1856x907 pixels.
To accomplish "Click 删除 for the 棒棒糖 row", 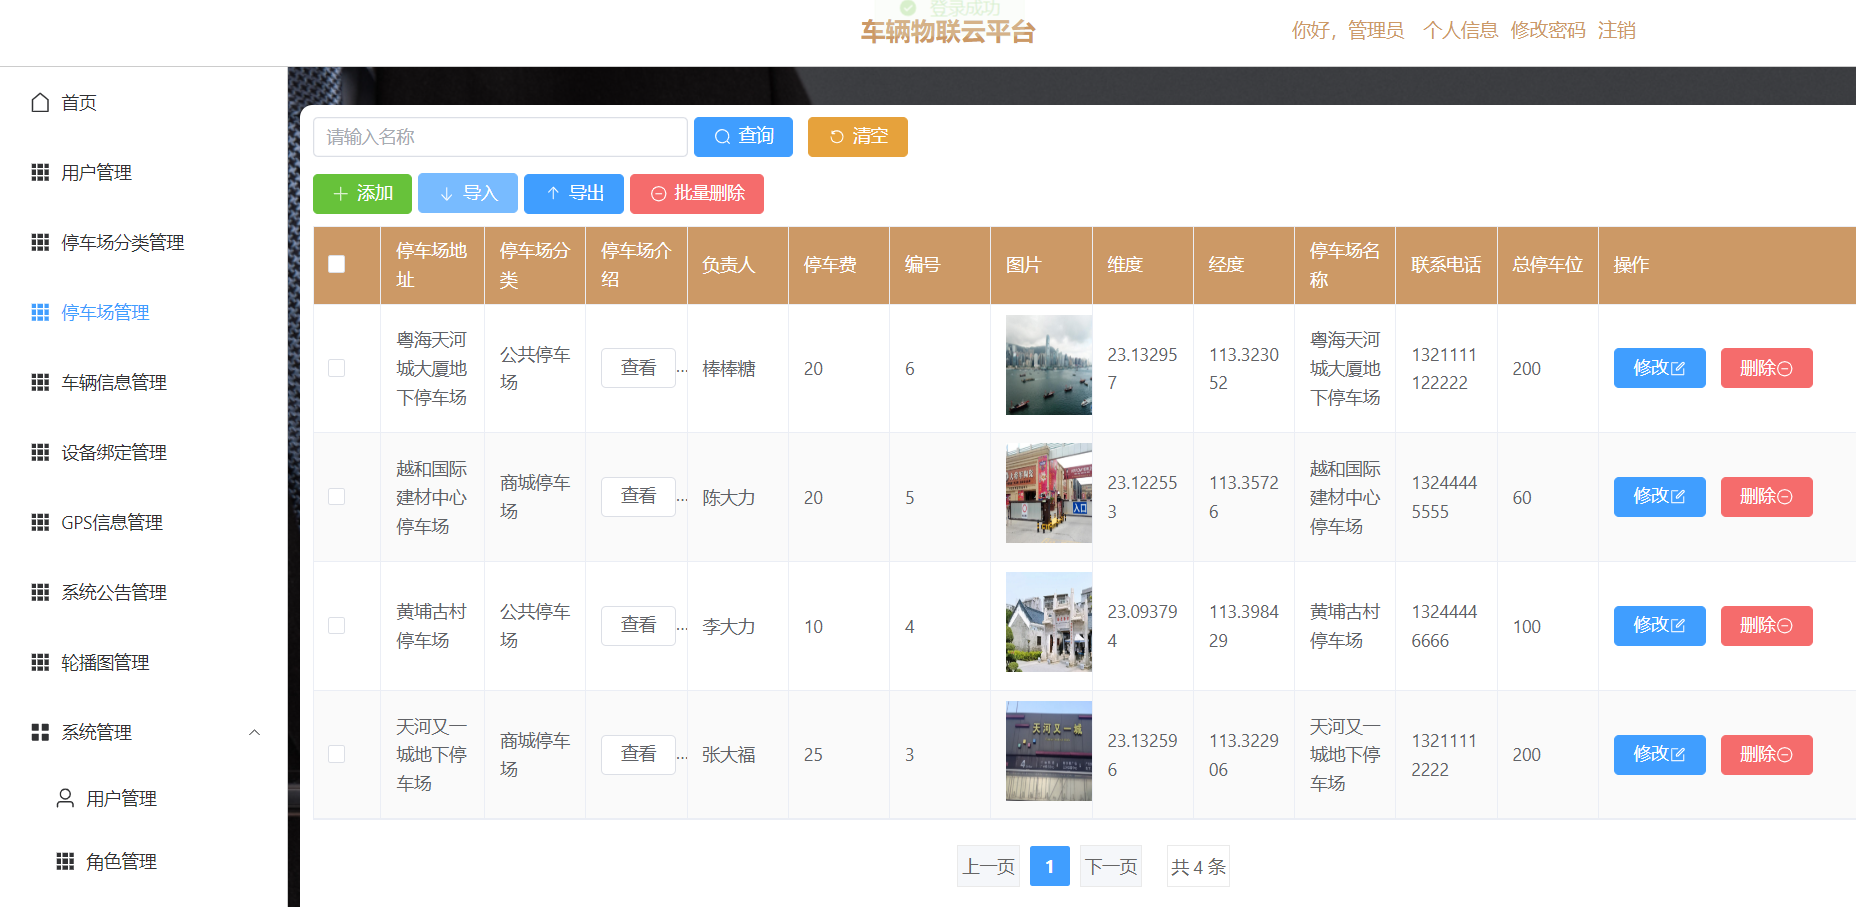I will [x=1767, y=368].
